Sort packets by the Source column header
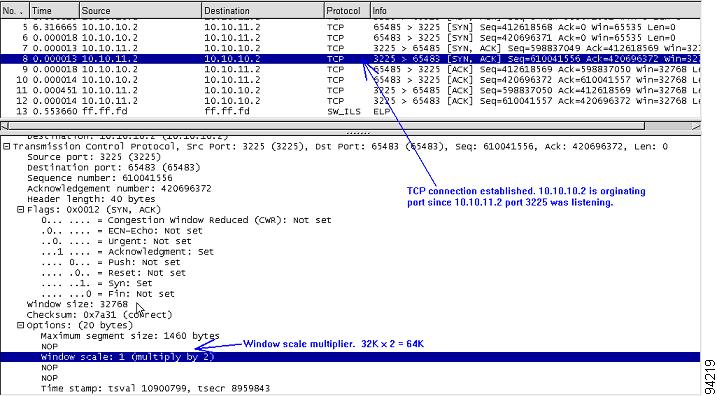 pyautogui.click(x=140, y=11)
